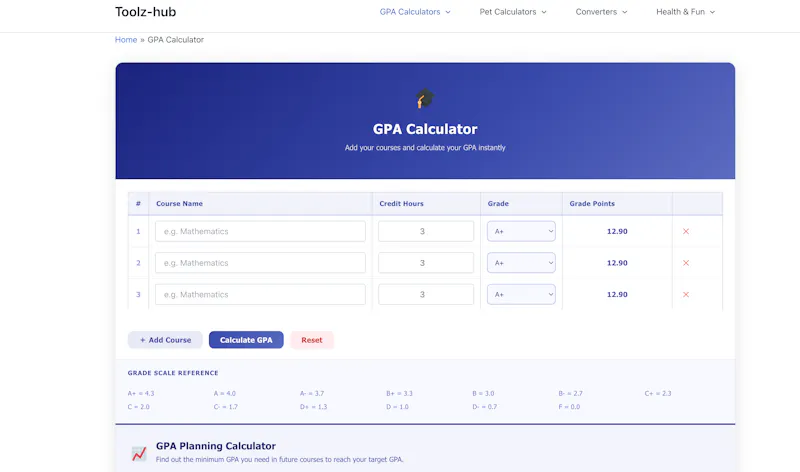Open the Converters menu
Viewport: 800px width, 472px height.
pyautogui.click(x=601, y=12)
